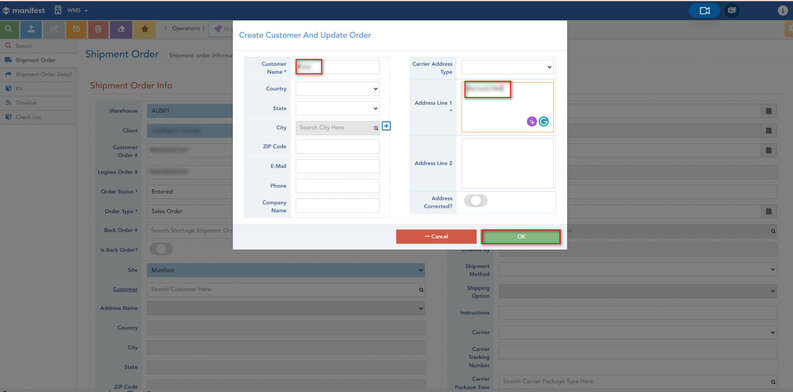Screen dimensions: 793x392
Task: Toggle the Is Back Order? switch
Action: click(161, 249)
